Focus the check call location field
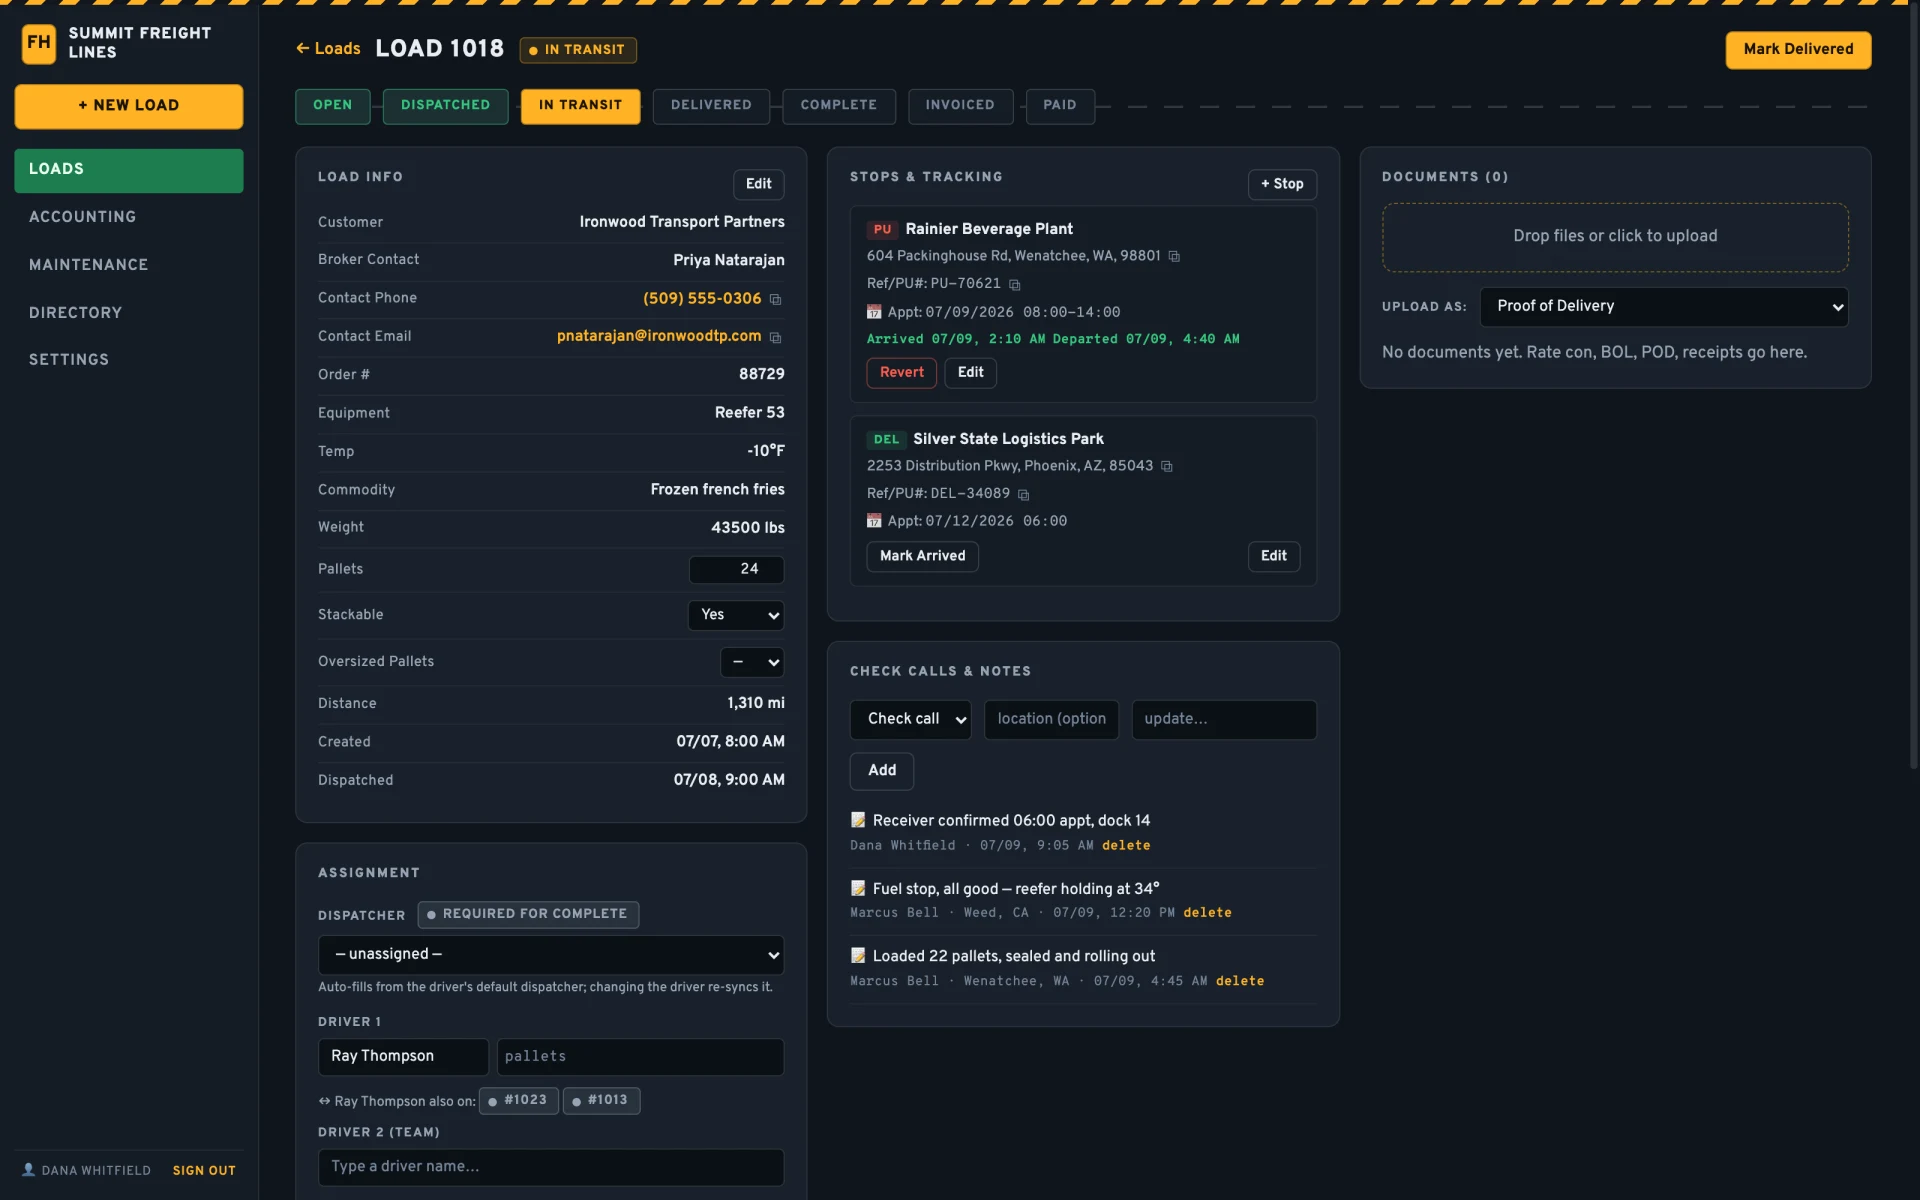1920x1200 pixels. click(1051, 719)
